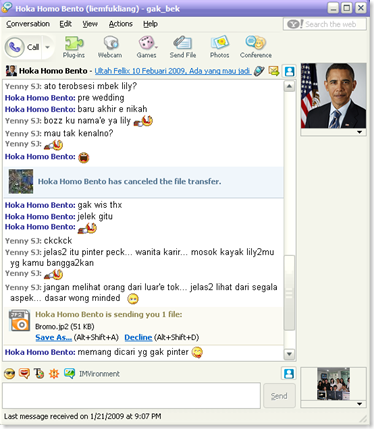The height and width of the screenshot is (429, 374).
Task: Open the Edit menu
Action: (65, 24)
